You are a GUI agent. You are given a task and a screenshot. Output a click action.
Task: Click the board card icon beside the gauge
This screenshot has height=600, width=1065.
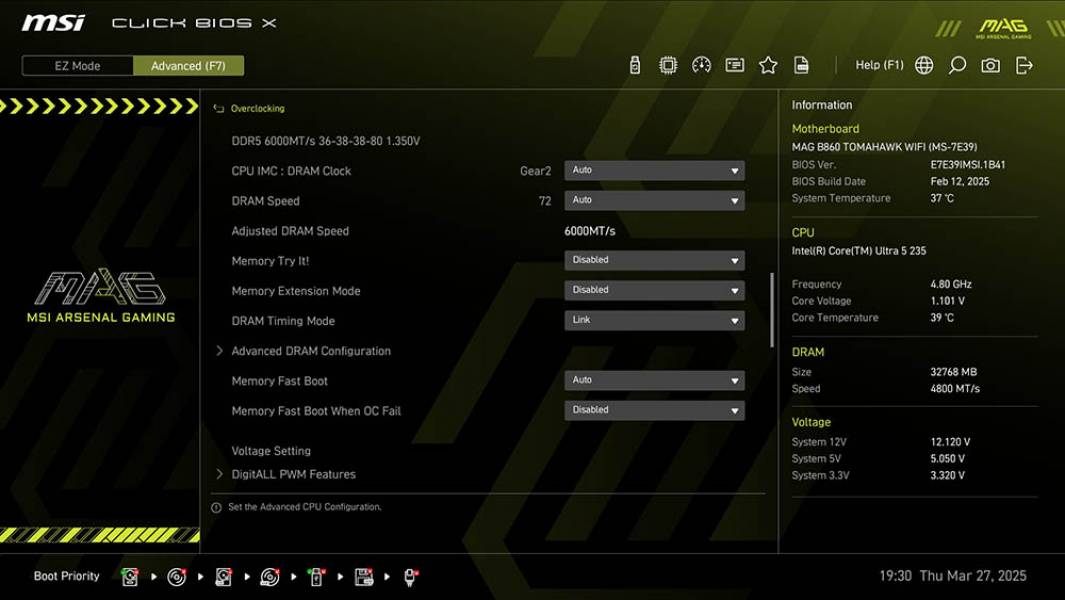[x=734, y=65]
